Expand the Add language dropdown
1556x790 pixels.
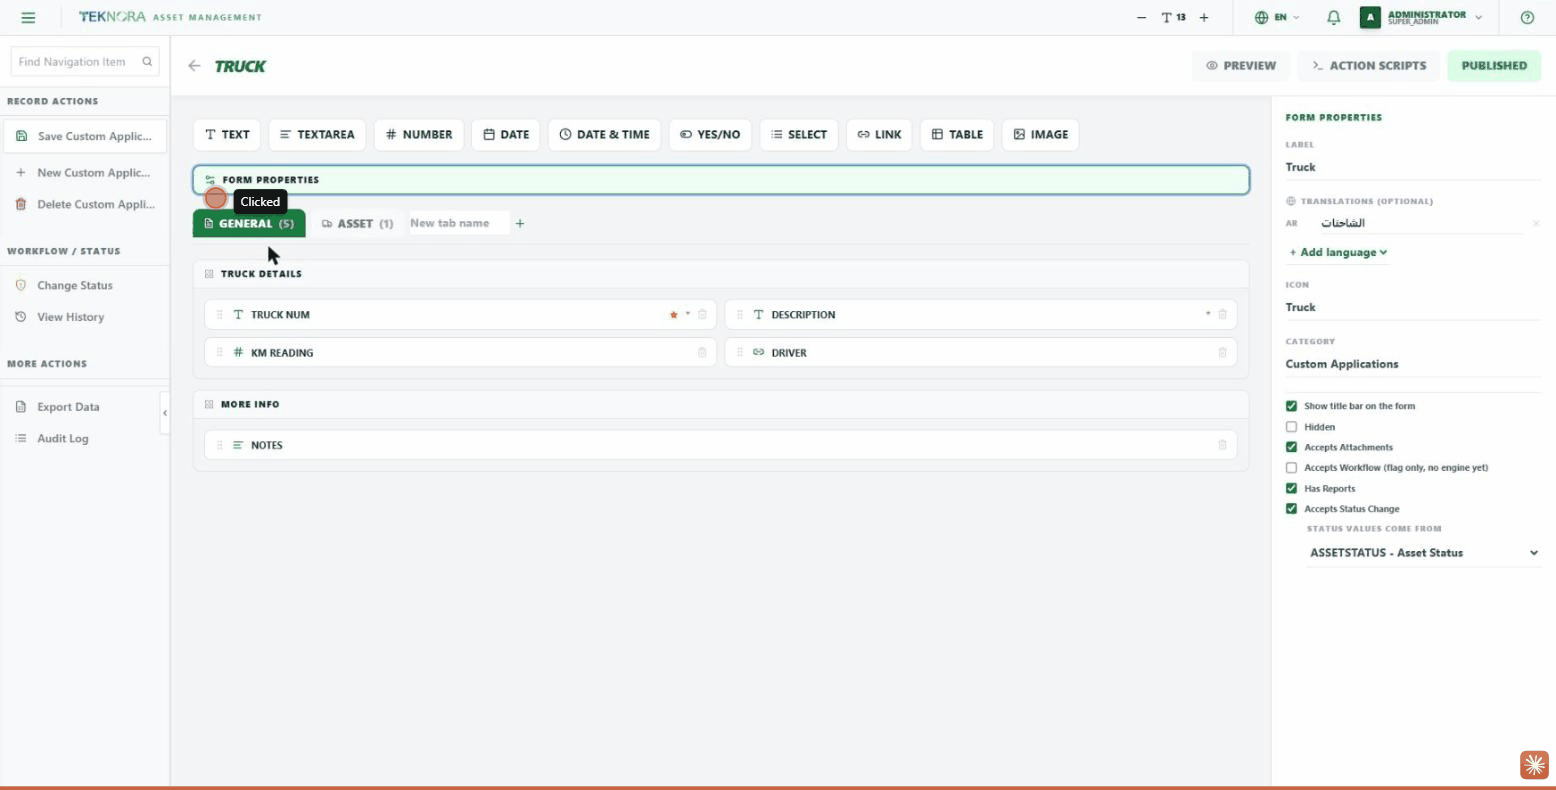1338,252
